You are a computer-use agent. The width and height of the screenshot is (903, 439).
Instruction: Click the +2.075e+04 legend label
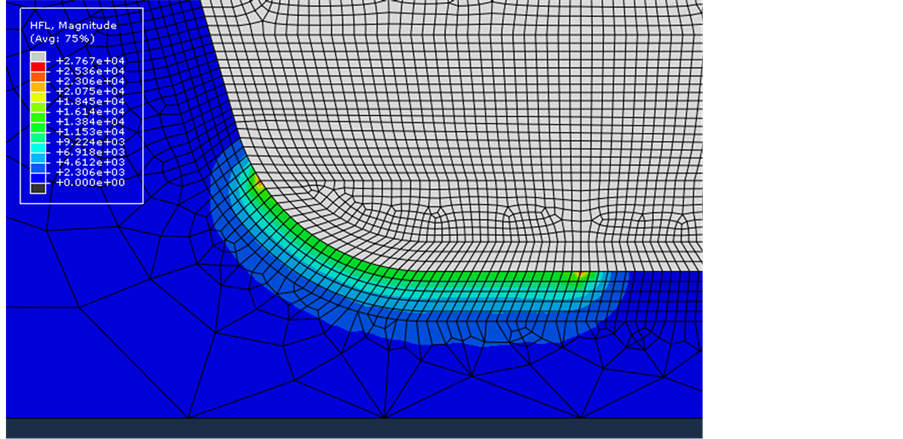pyautogui.click(x=90, y=91)
